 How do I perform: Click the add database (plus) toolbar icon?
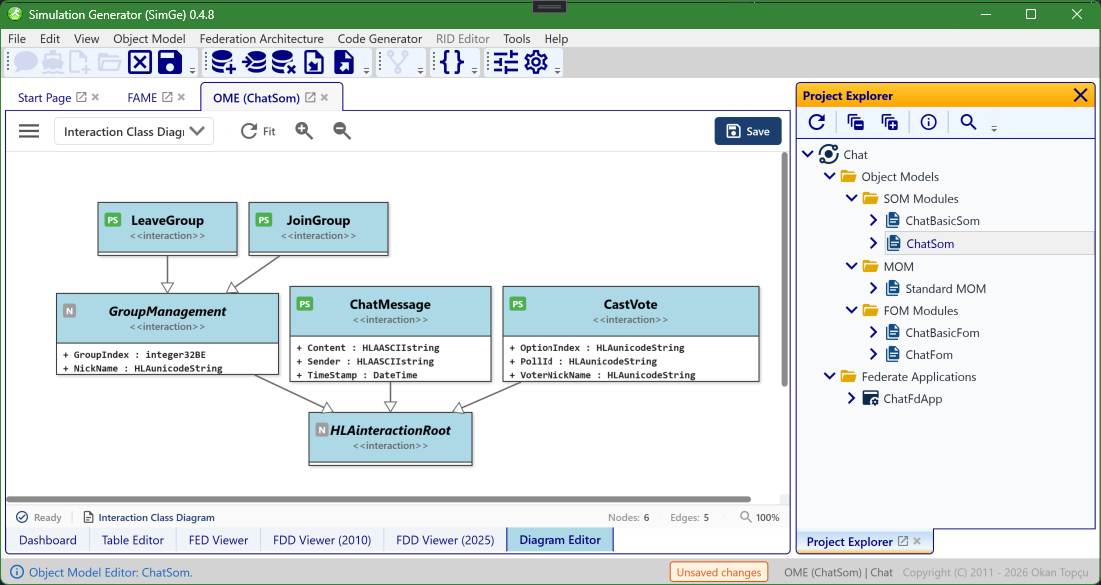point(223,63)
